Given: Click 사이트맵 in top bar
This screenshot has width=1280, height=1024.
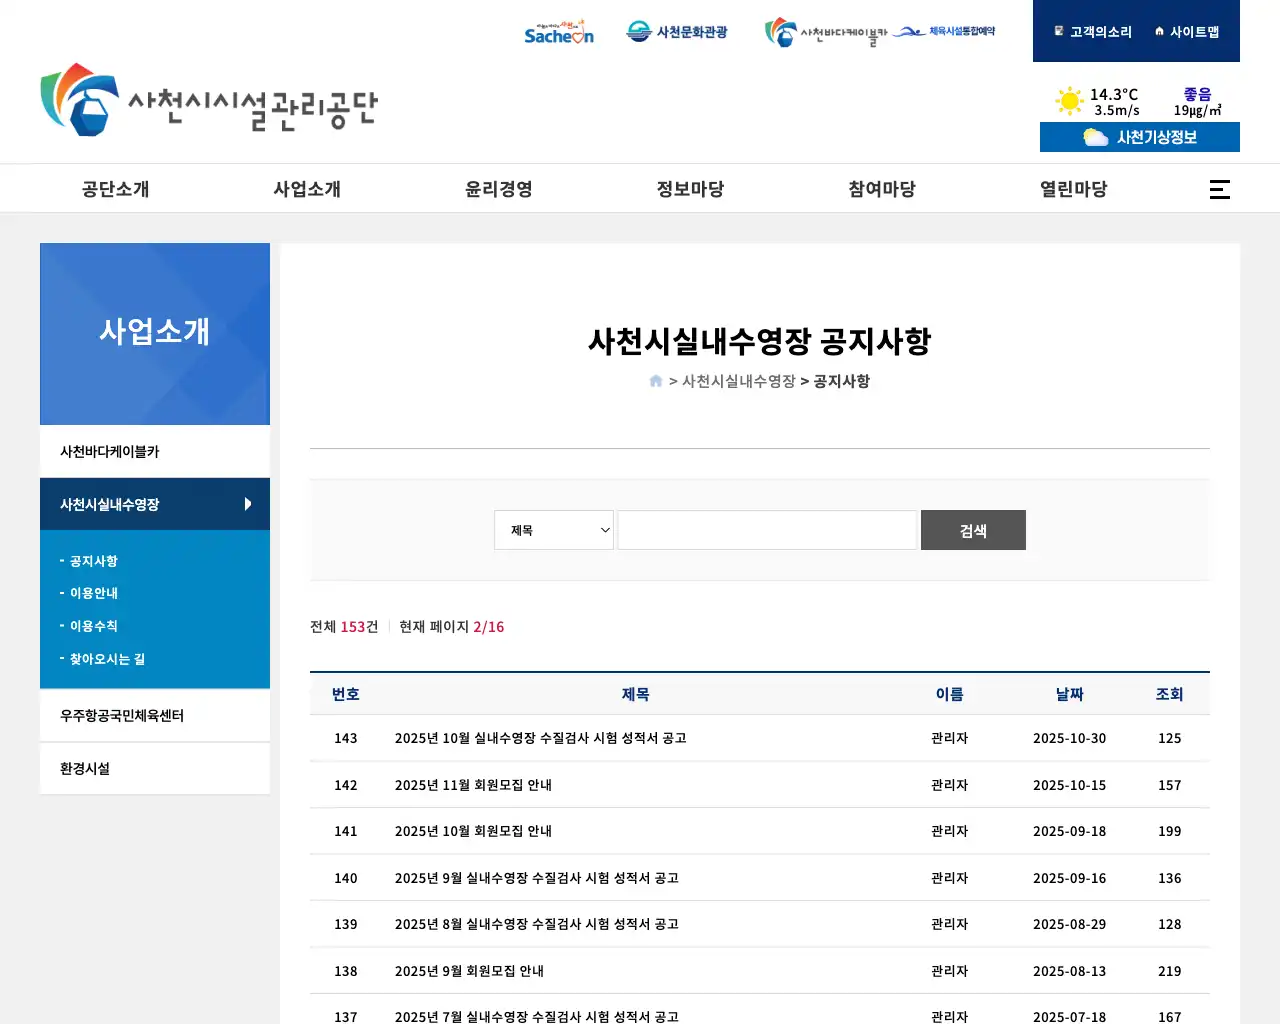Looking at the screenshot, I should click(1187, 32).
